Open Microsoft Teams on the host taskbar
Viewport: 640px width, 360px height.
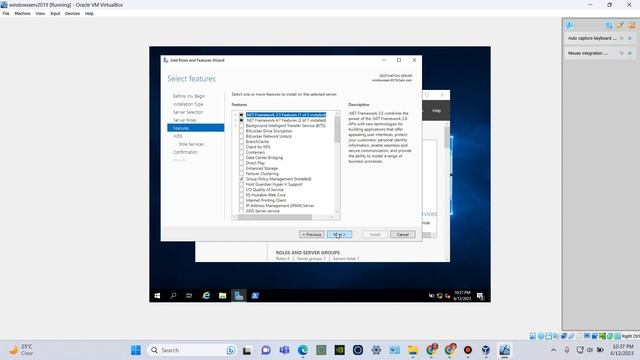[x=284, y=350]
